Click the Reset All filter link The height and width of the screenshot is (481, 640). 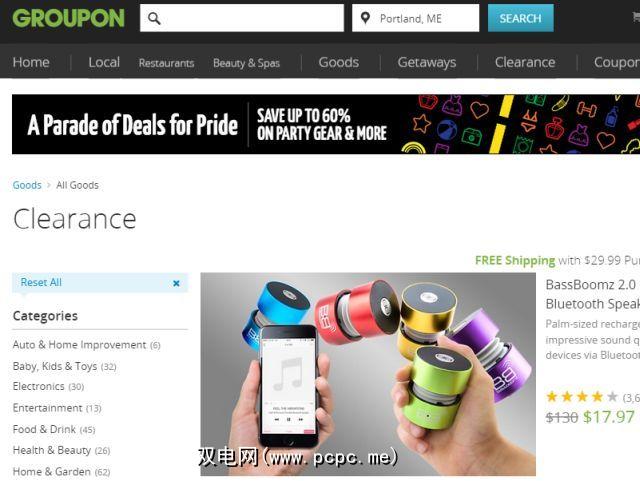click(x=41, y=283)
